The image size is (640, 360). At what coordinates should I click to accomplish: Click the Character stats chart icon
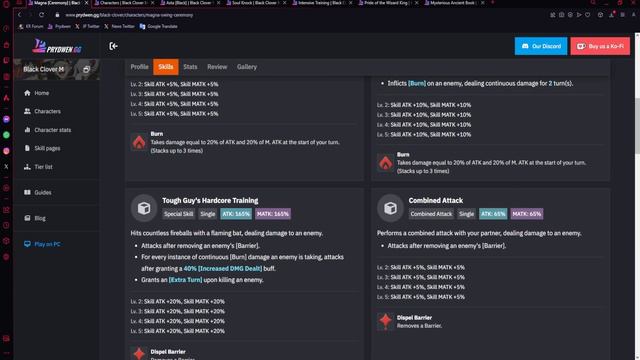(27, 130)
